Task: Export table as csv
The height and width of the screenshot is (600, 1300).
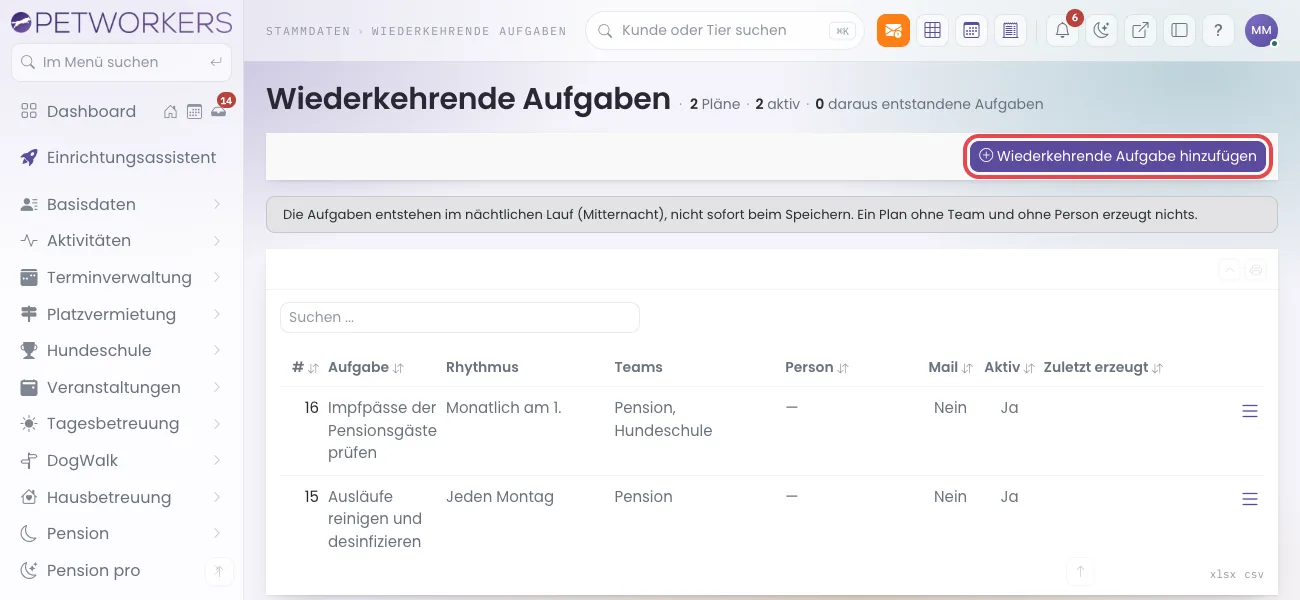Action: click(1254, 575)
